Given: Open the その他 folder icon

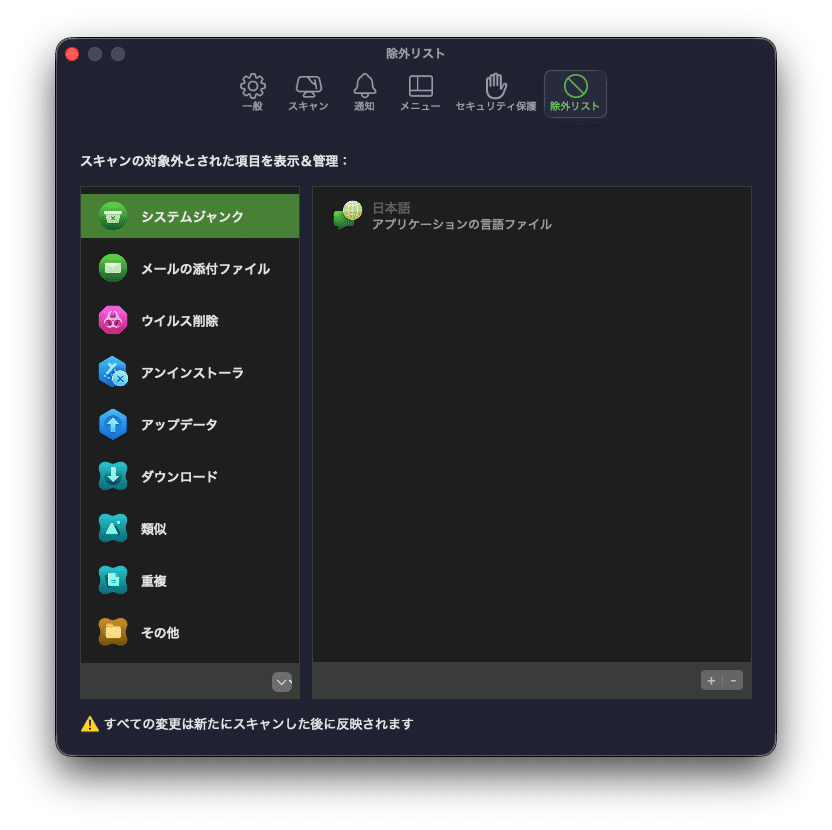Looking at the screenshot, I should click(x=113, y=632).
